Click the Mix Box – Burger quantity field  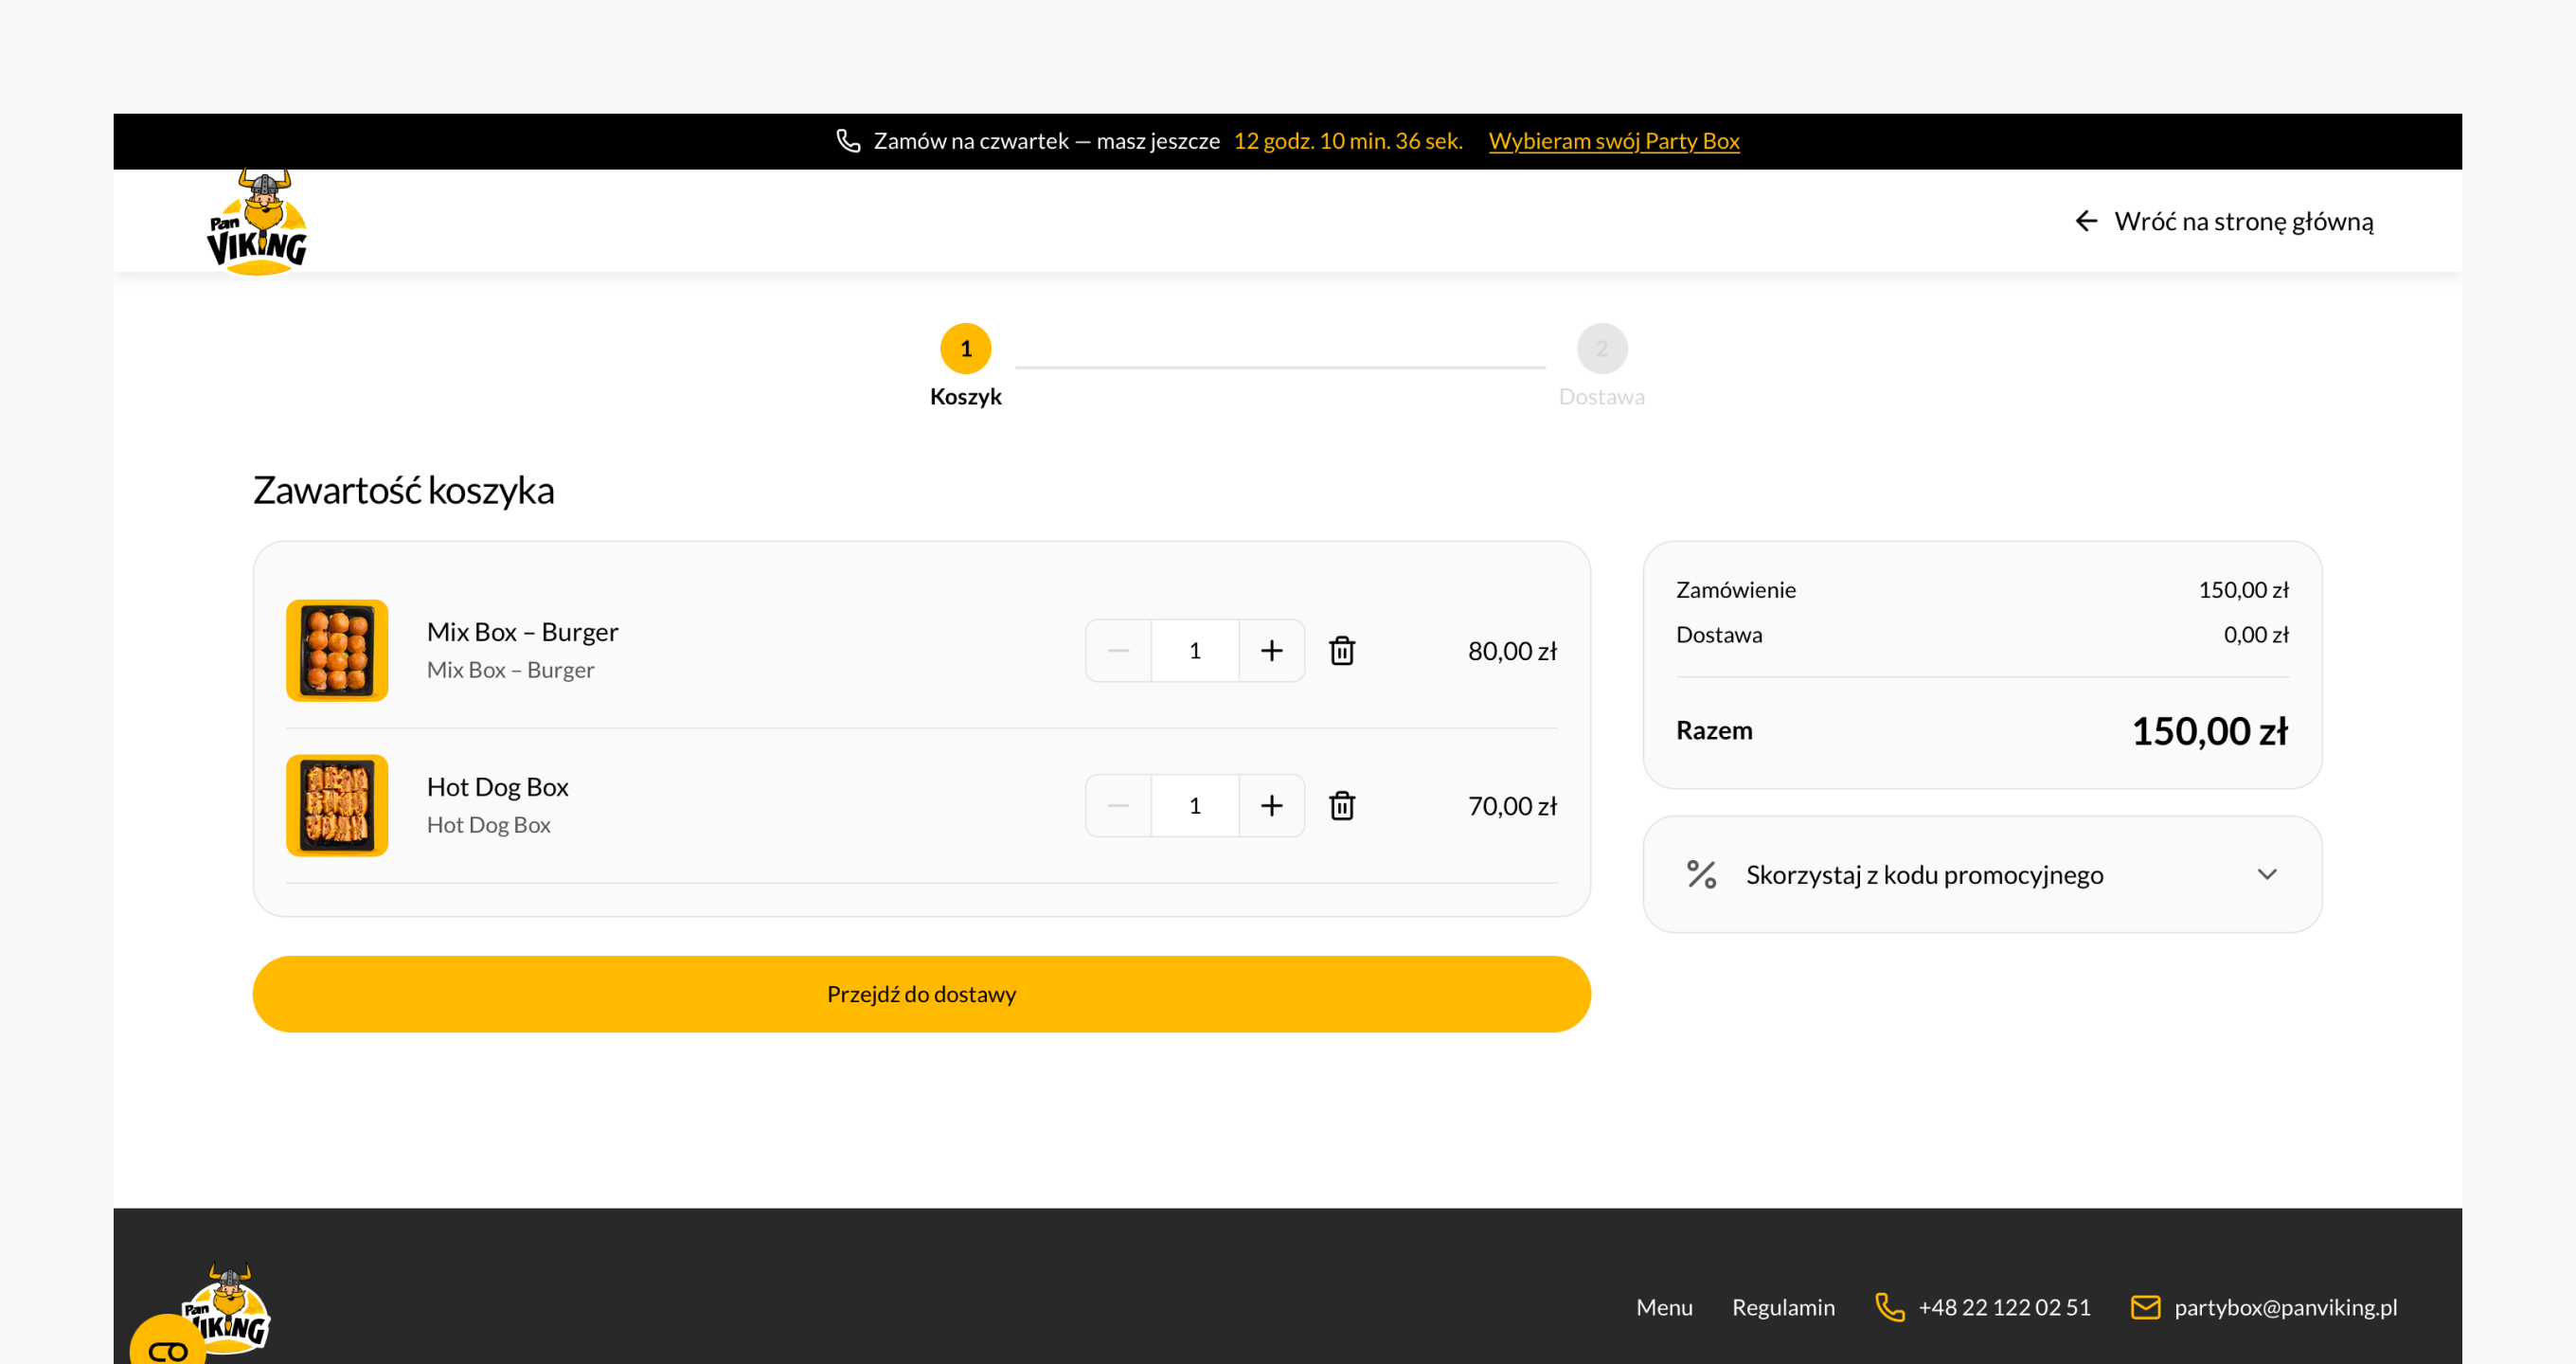[1195, 651]
